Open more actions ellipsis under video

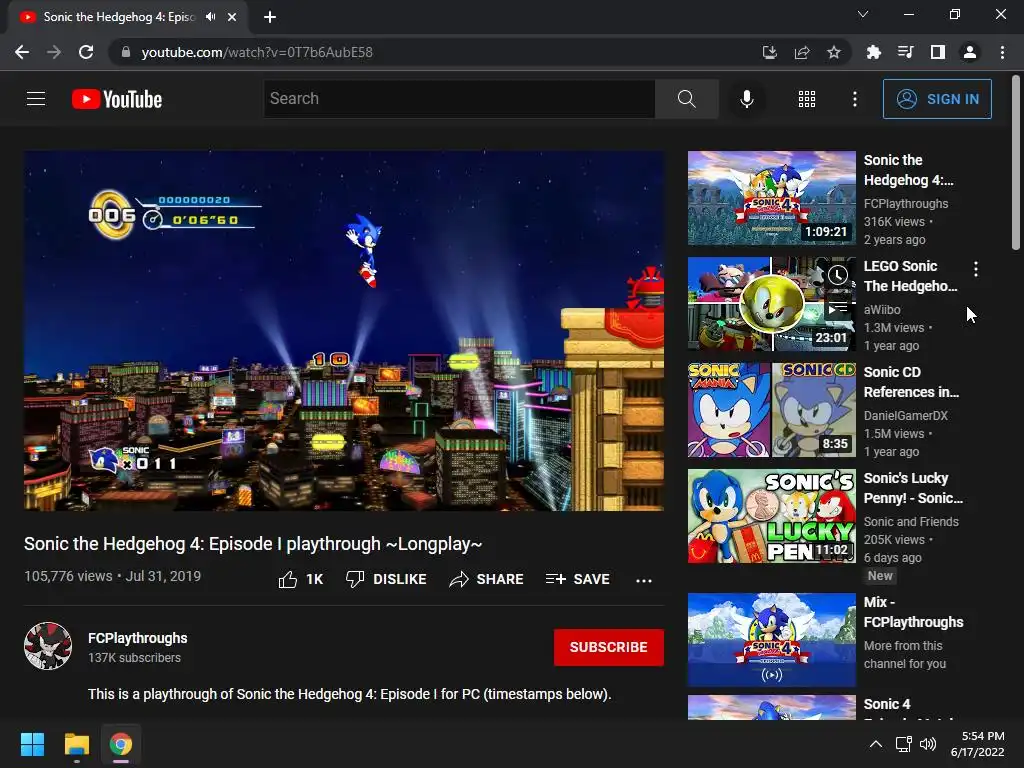pos(644,580)
